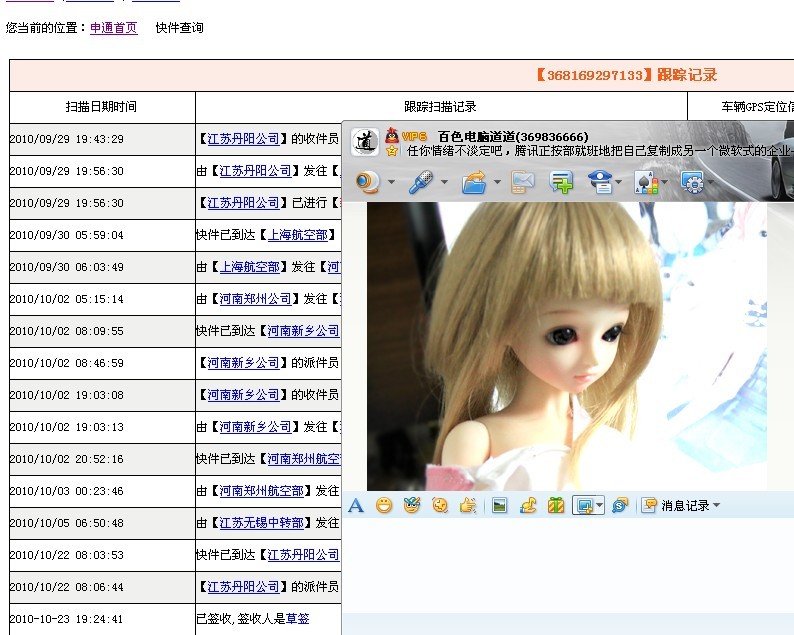
Task: Create a group discussion with green plus icon
Action: point(561,182)
